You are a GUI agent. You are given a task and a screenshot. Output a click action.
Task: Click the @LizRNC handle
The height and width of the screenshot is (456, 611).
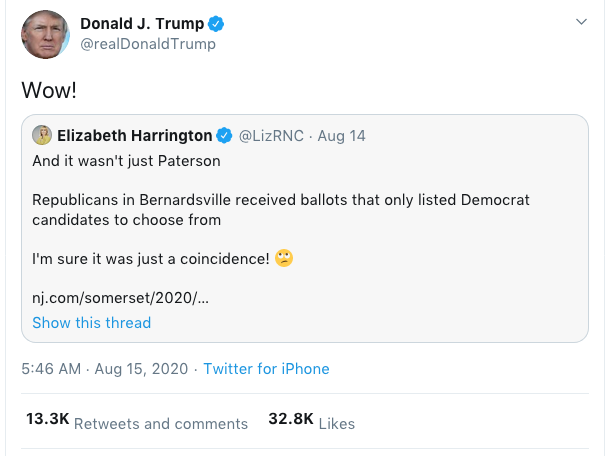271,136
